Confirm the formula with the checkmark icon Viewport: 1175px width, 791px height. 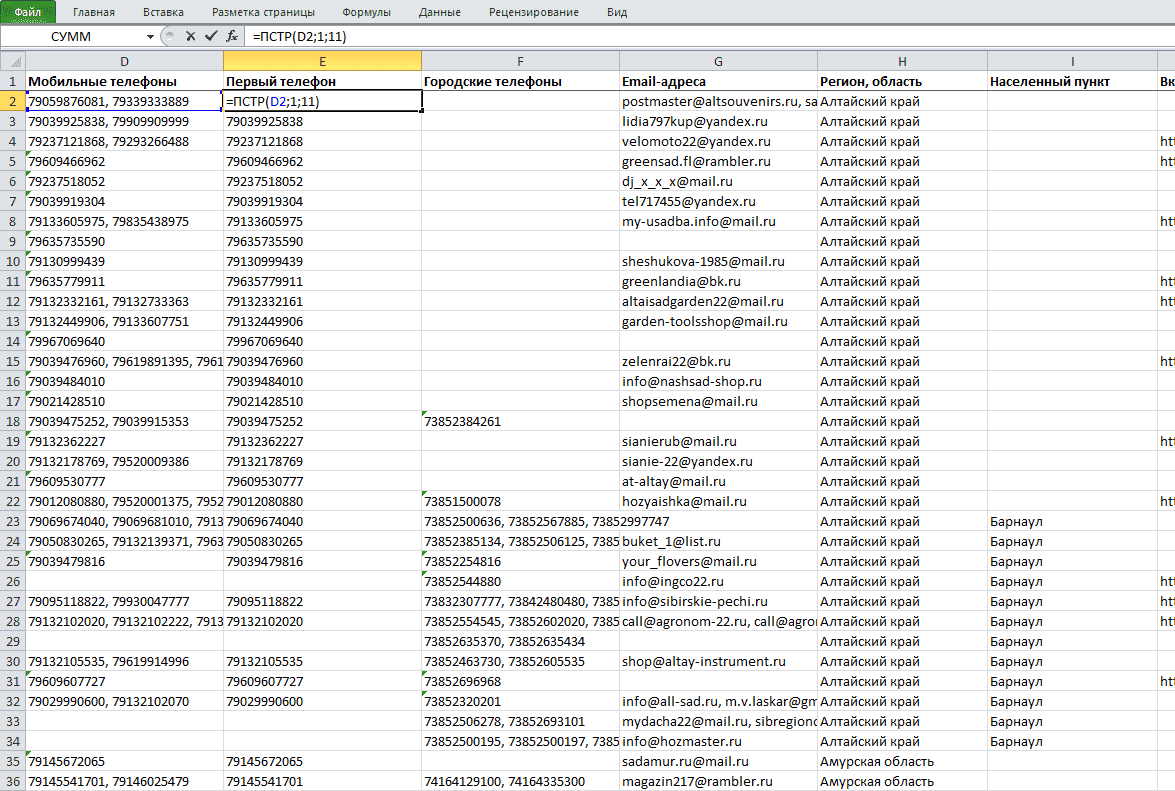[x=211, y=36]
